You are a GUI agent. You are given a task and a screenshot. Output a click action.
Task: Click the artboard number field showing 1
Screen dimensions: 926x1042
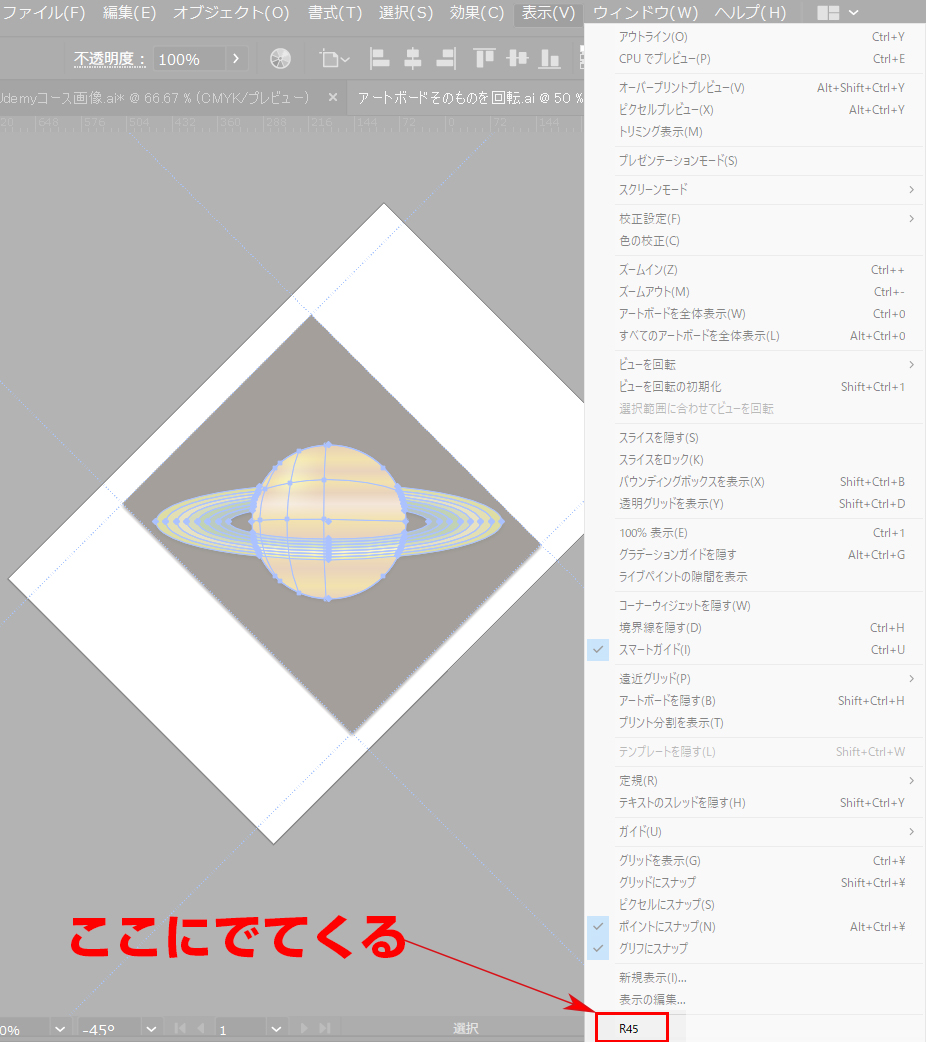point(241,1029)
